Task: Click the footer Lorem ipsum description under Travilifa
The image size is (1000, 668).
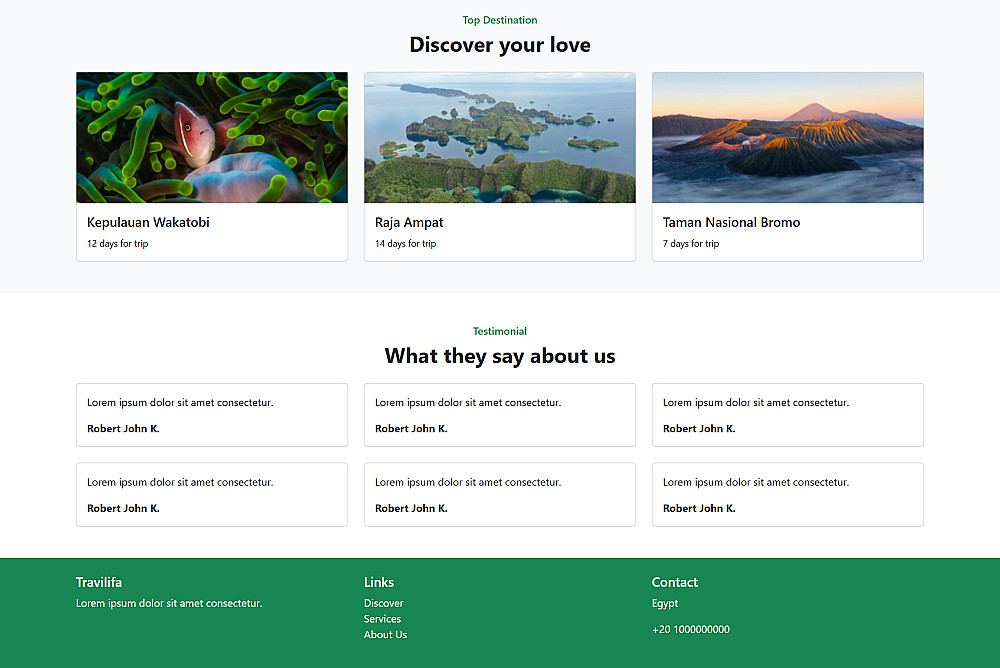Action: (x=169, y=603)
